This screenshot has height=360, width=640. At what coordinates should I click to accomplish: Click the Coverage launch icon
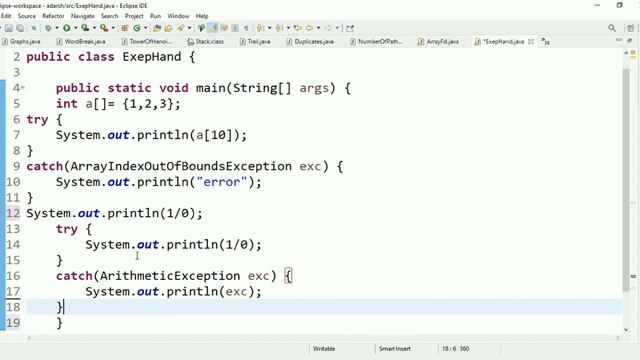pyautogui.click(x=85, y=28)
